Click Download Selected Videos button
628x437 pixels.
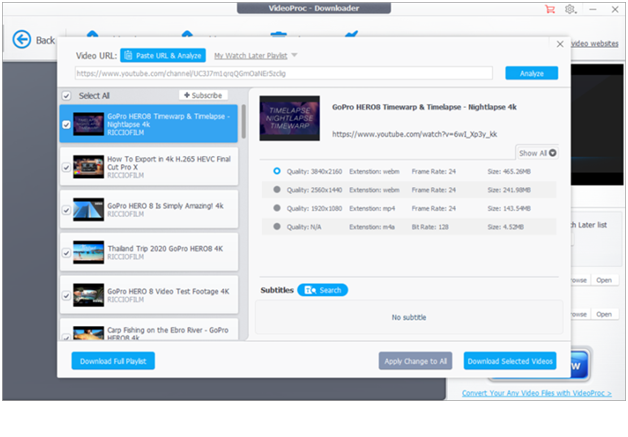(510, 361)
